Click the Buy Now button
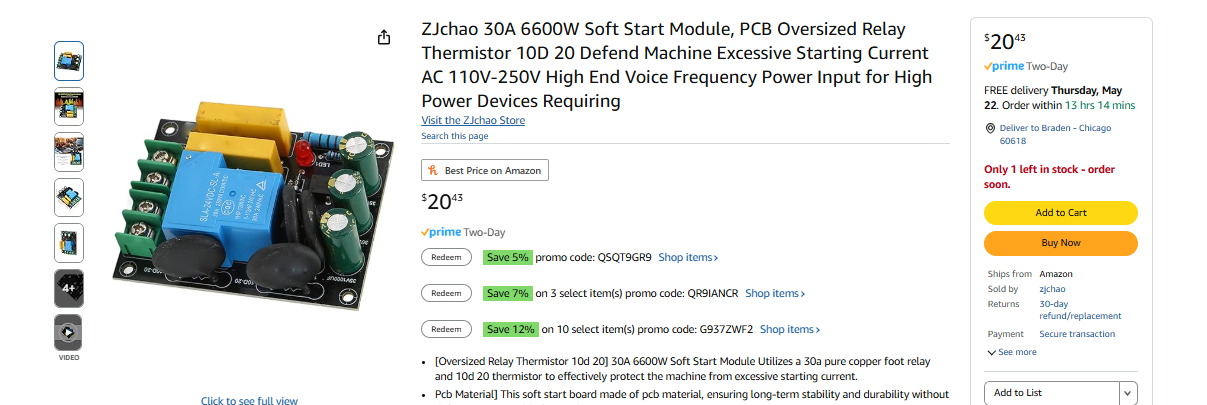 (1061, 243)
